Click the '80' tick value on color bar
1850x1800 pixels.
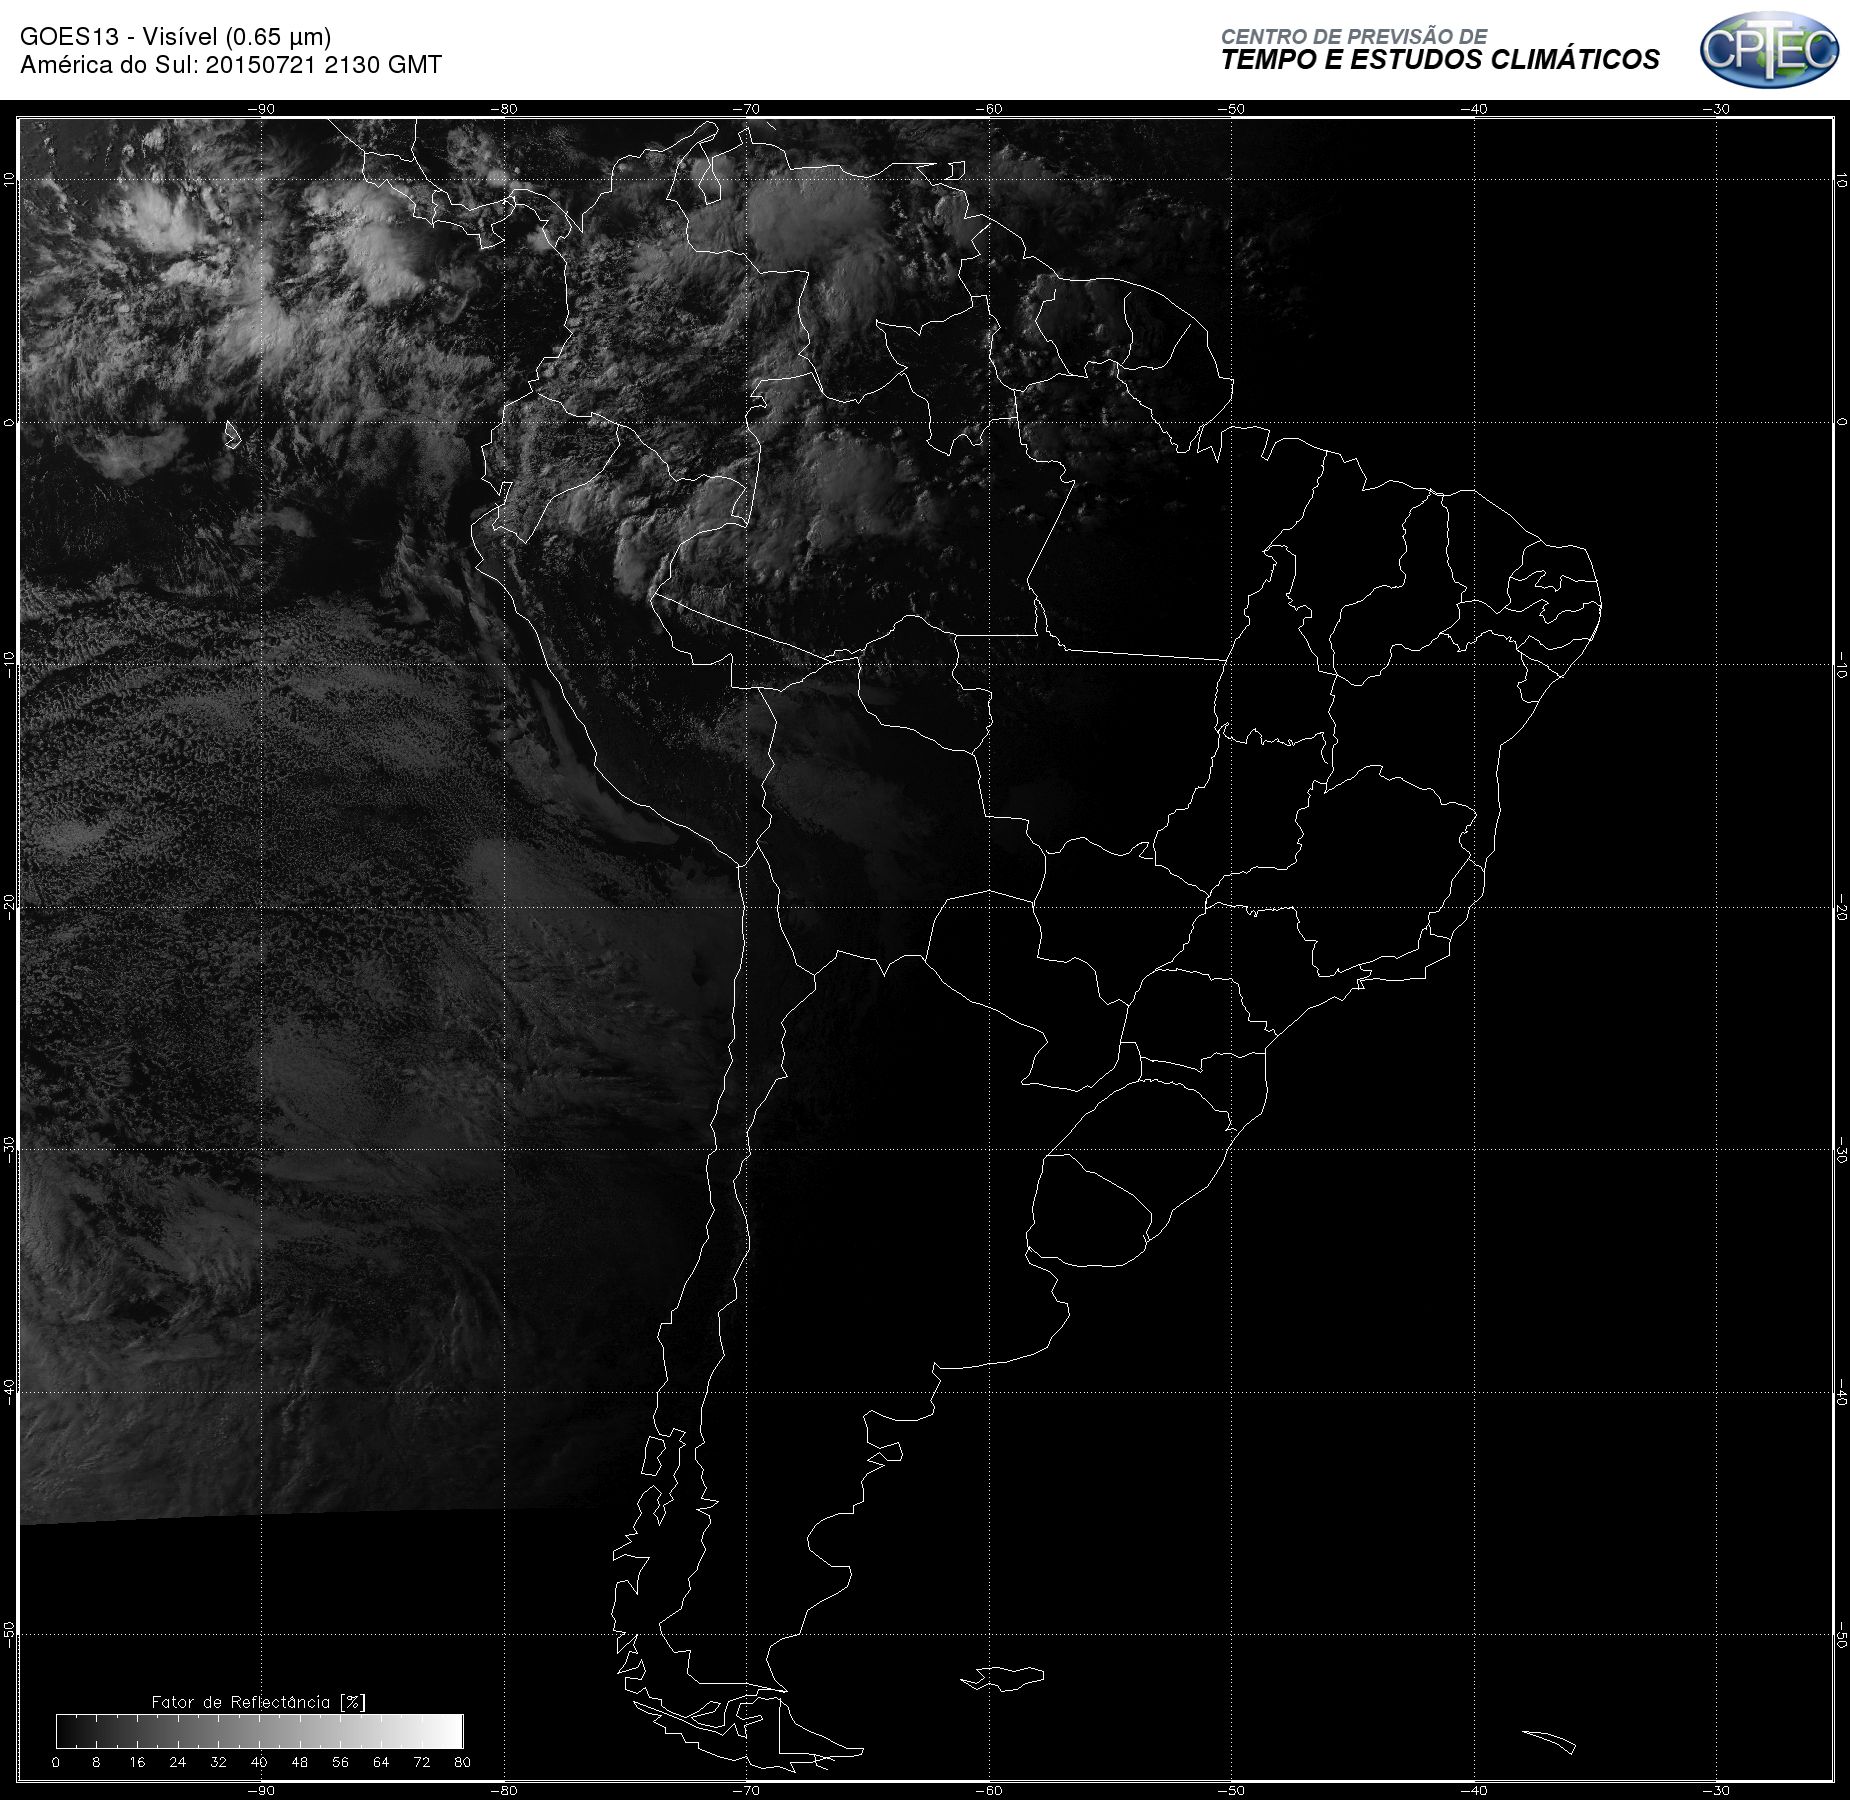462,1762
